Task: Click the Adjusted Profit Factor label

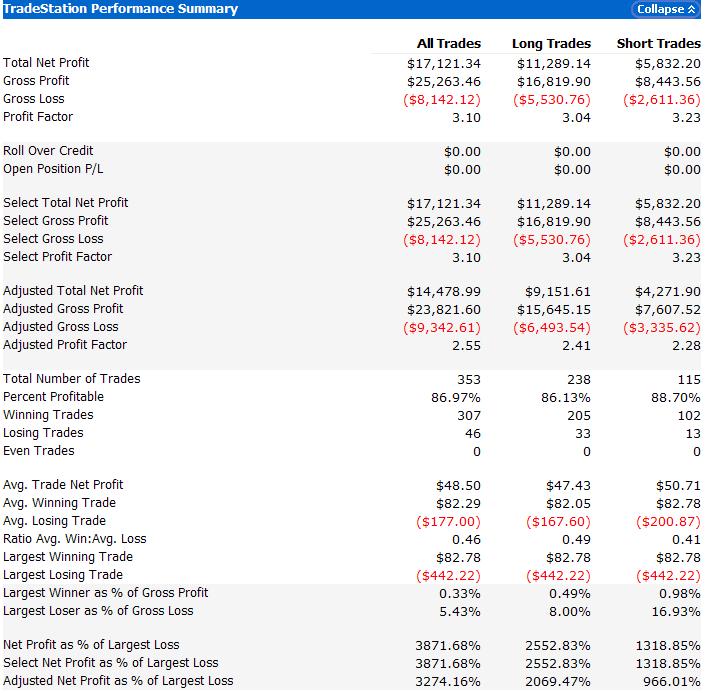Action: tap(65, 345)
